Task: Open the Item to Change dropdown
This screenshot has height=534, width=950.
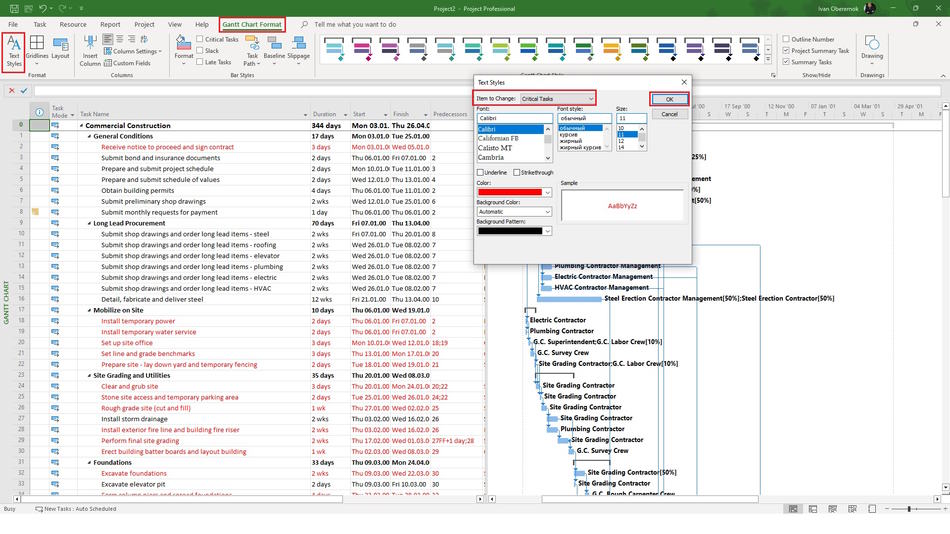Action: [x=558, y=99]
